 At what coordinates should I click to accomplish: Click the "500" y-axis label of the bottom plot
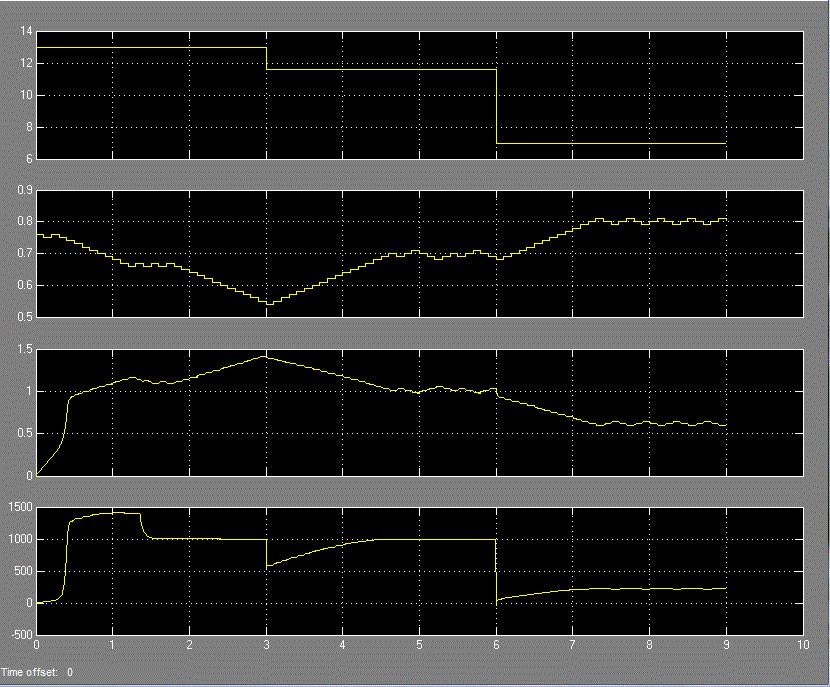click(24, 571)
